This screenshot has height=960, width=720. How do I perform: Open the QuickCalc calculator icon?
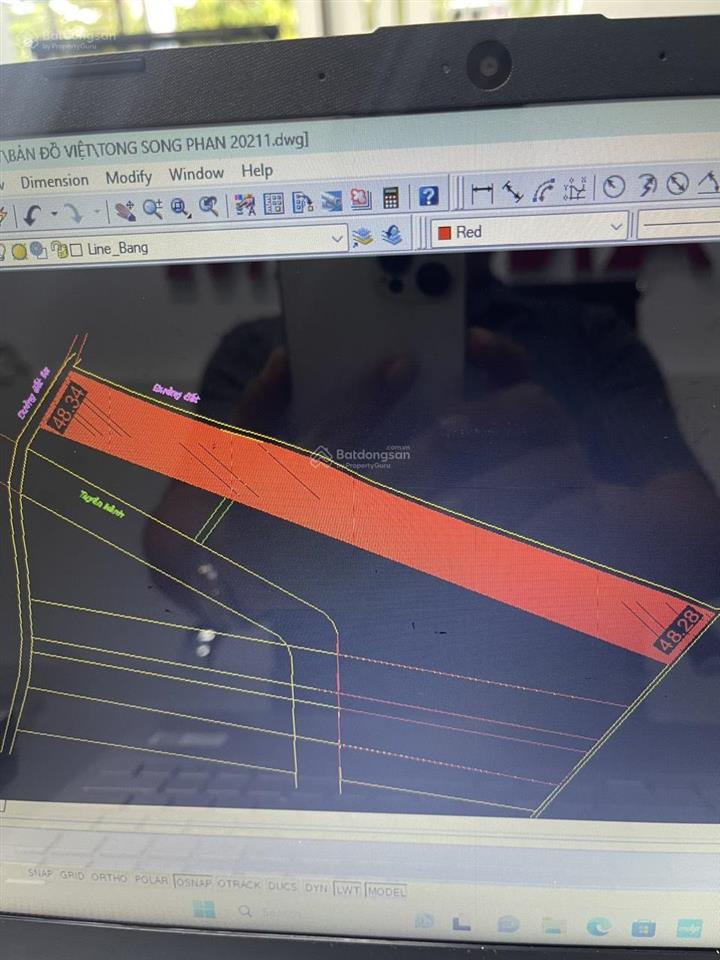pyautogui.click(x=391, y=198)
